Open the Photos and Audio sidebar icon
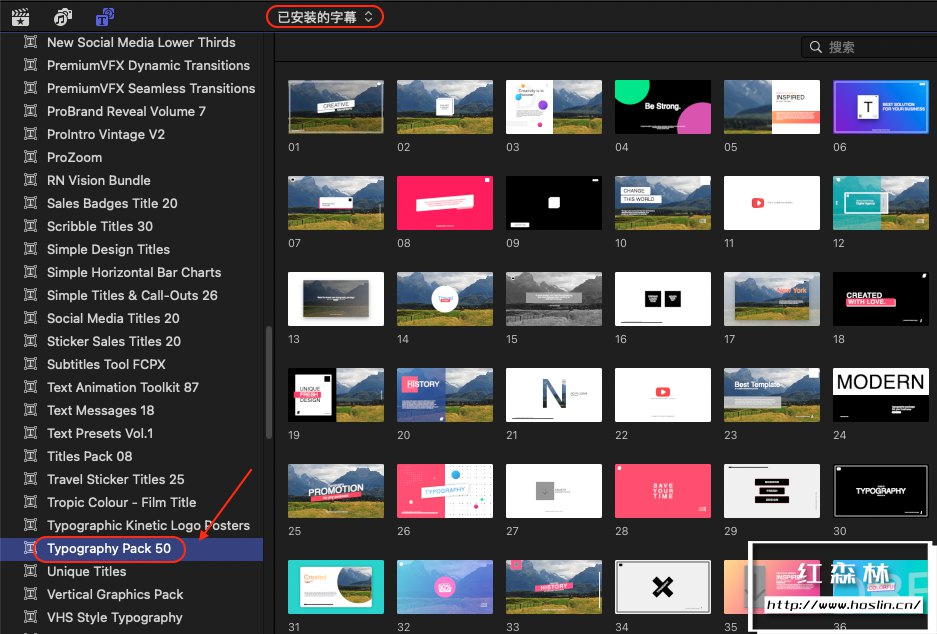Viewport: 937px width, 634px height. (x=63, y=17)
